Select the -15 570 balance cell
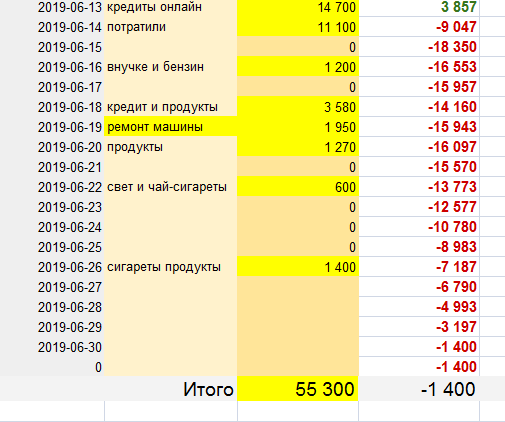Viewport: 505px width, 422px height. point(419,167)
